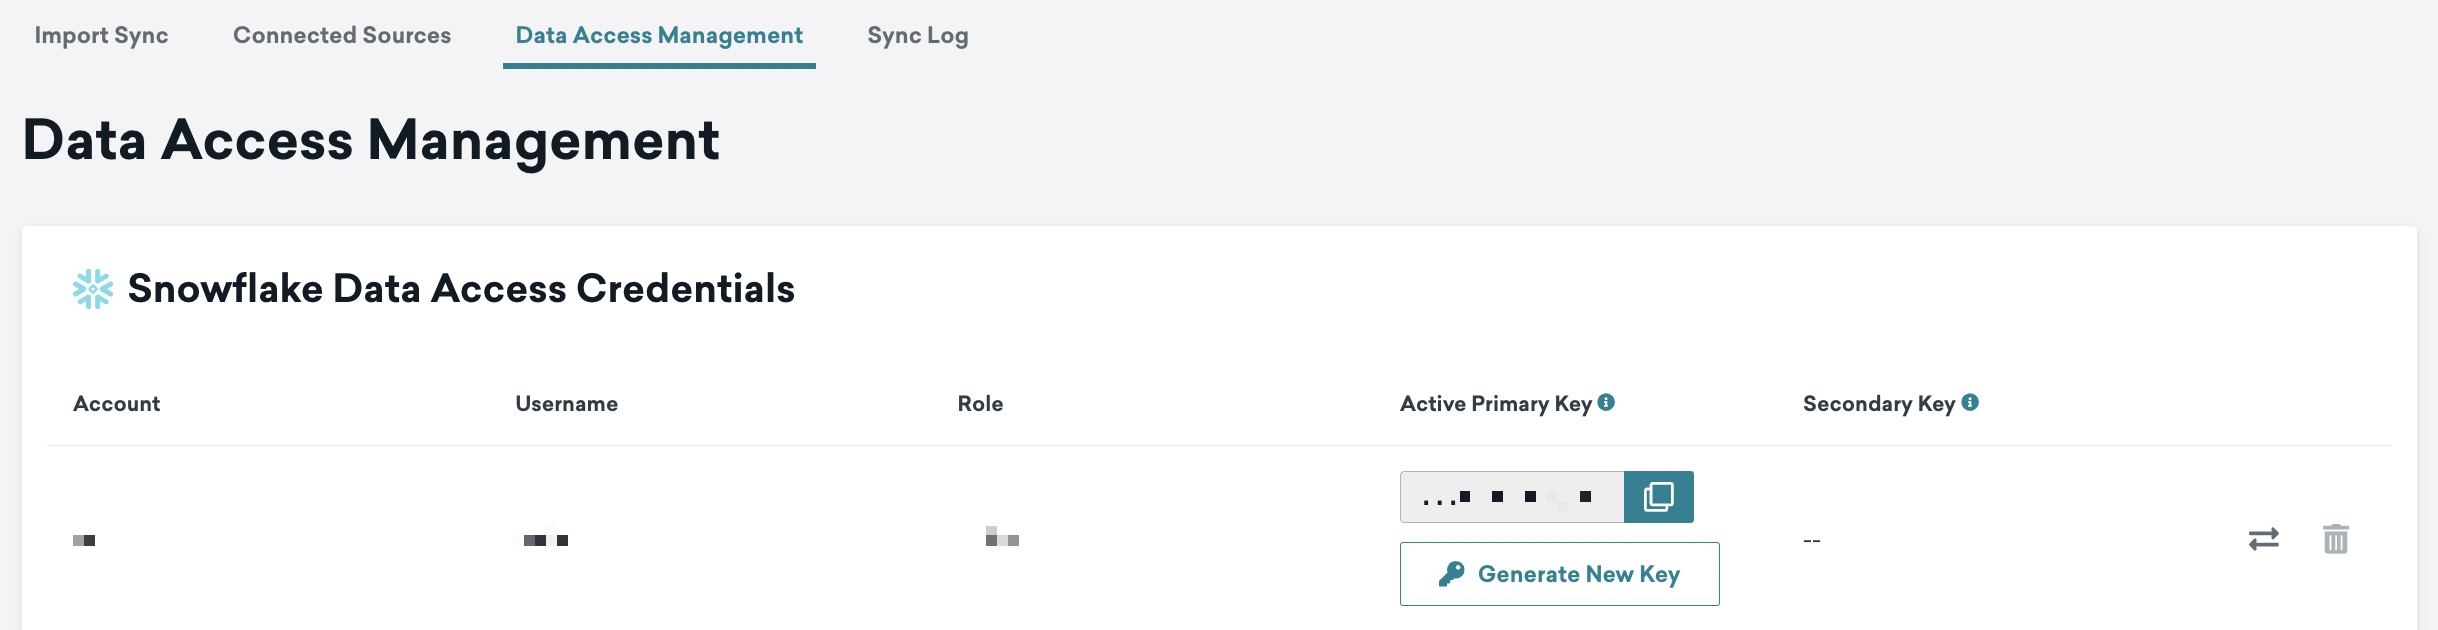Image resolution: width=2438 pixels, height=630 pixels.
Task: Click the Account column header
Action: 116,404
